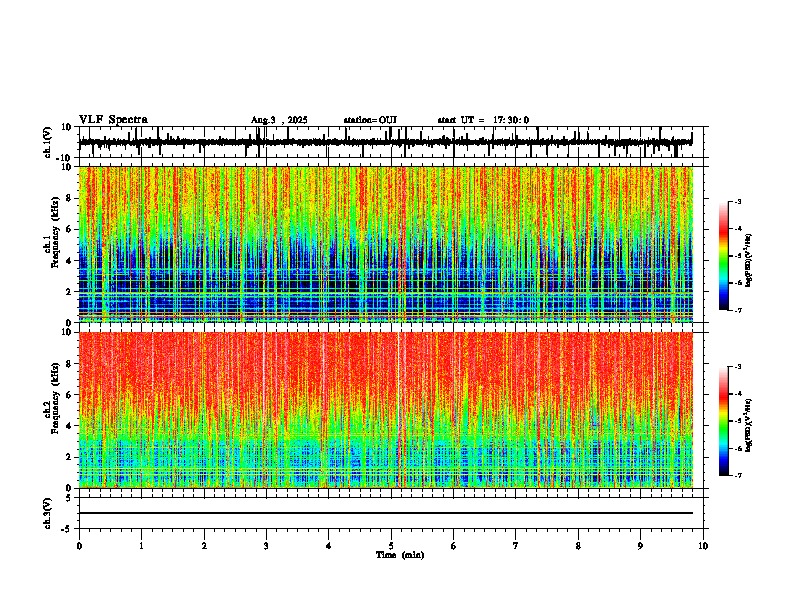
Task: Click the ch.2 colorbar log(PSD) unit label
Action: (x=749, y=425)
